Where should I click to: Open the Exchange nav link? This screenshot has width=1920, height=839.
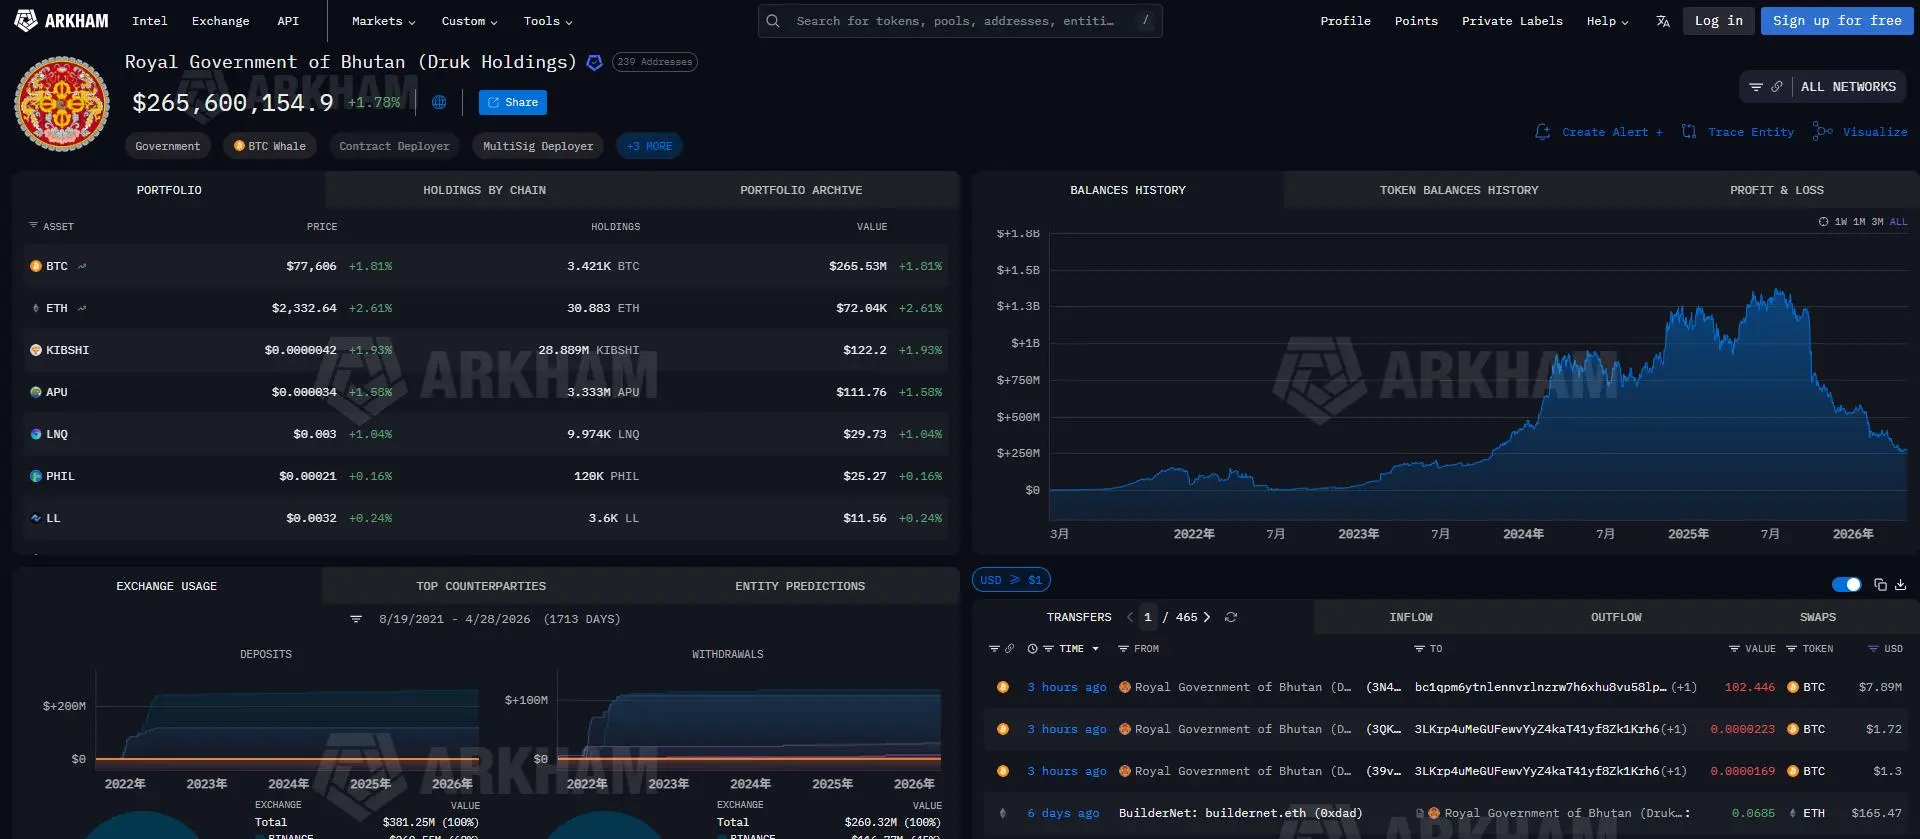[221, 21]
